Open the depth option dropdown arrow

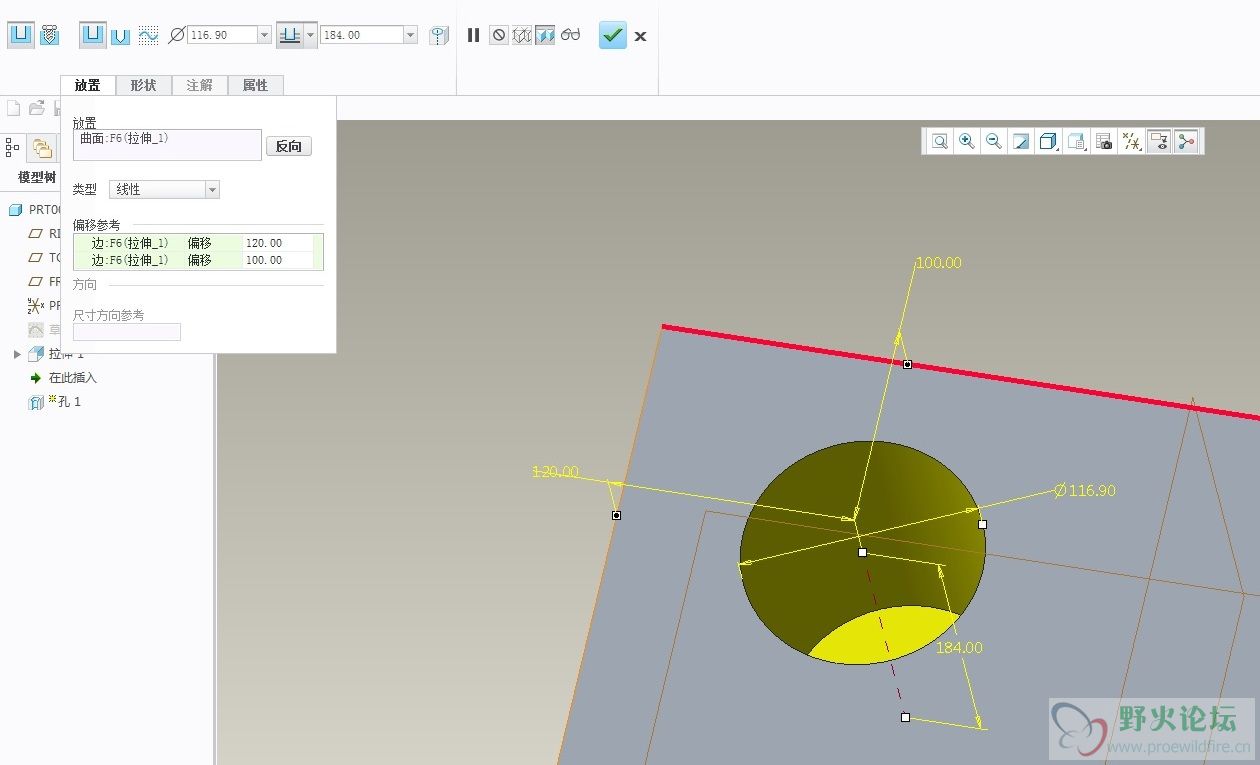[x=311, y=35]
